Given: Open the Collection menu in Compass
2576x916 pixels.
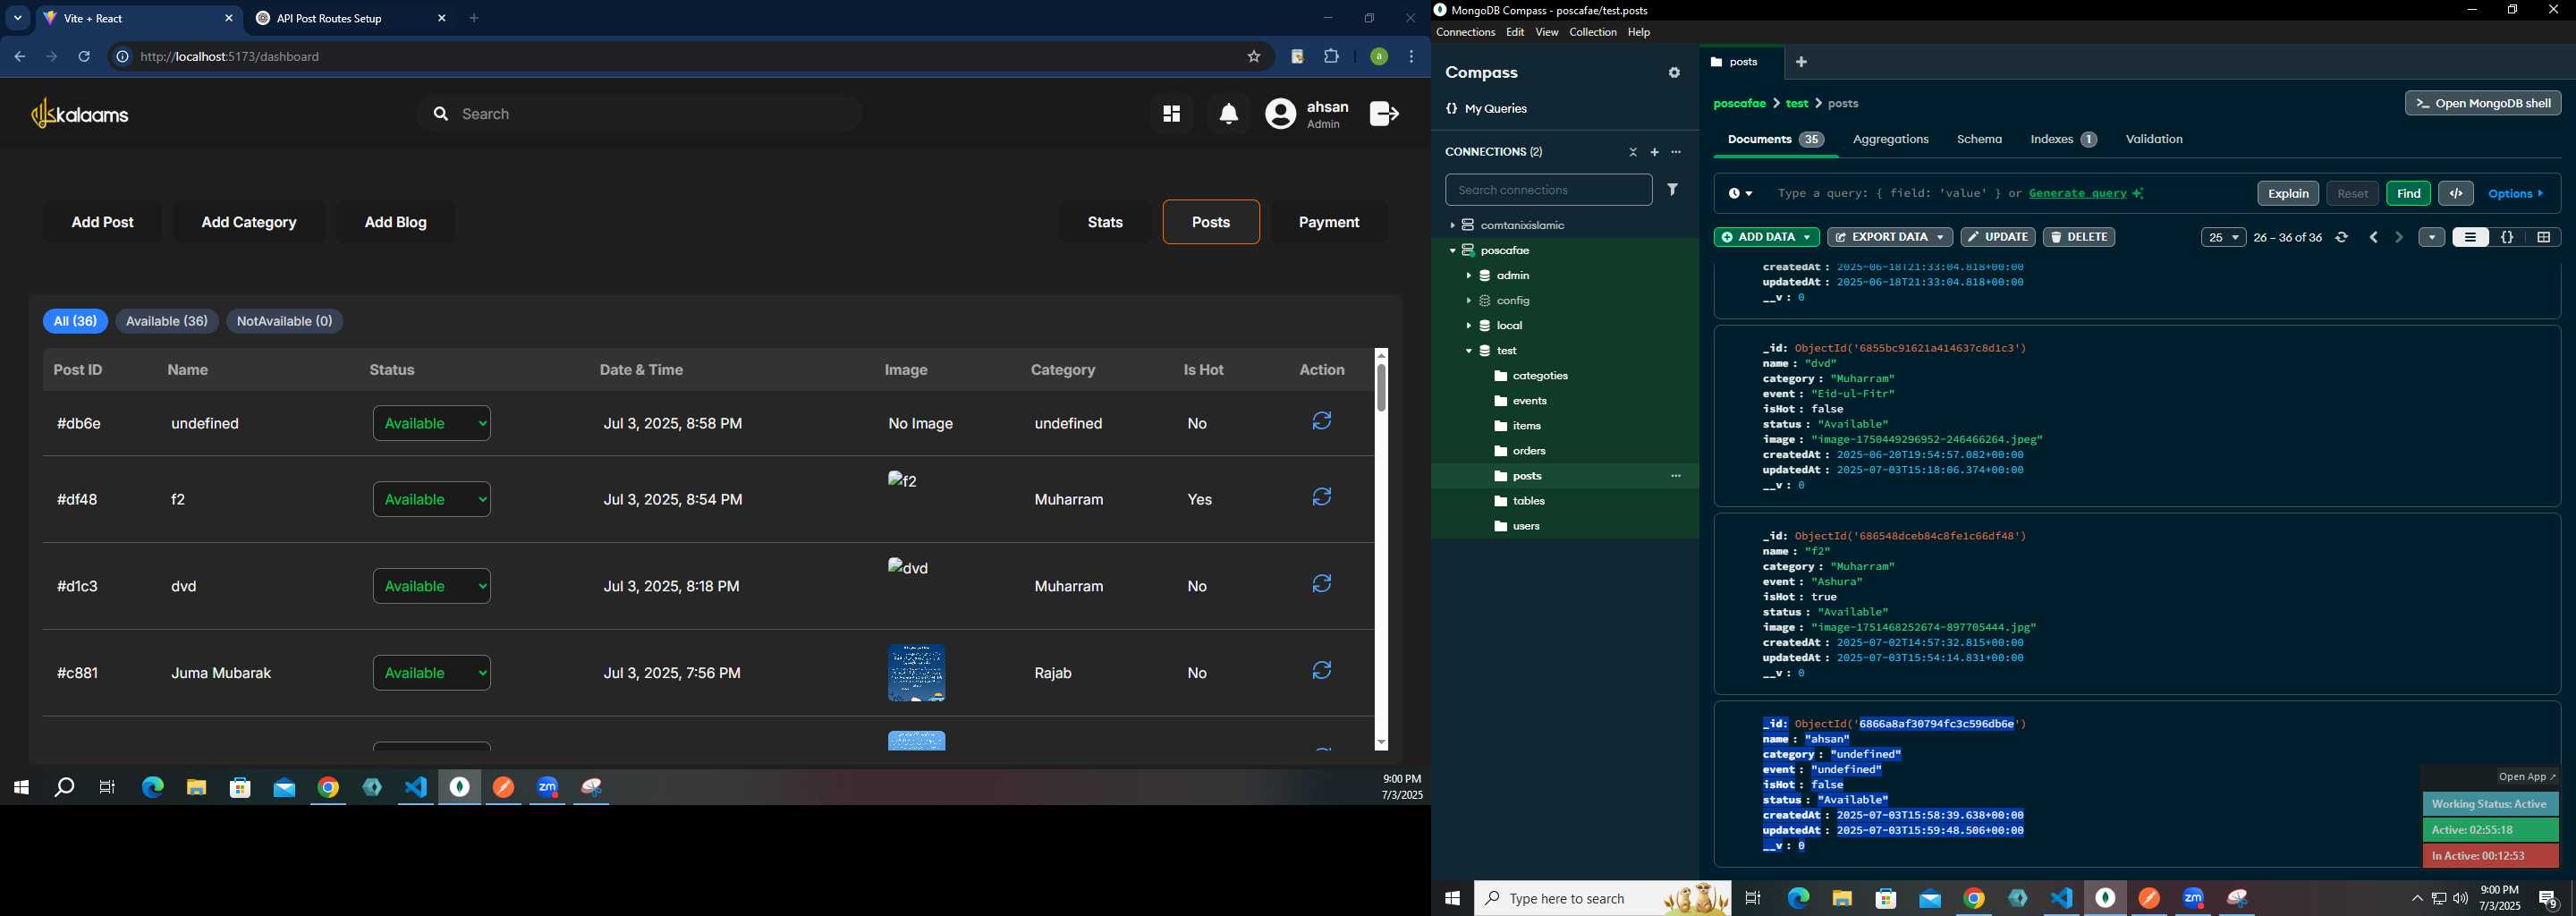Looking at the screenshot, I should point(1592,33).
